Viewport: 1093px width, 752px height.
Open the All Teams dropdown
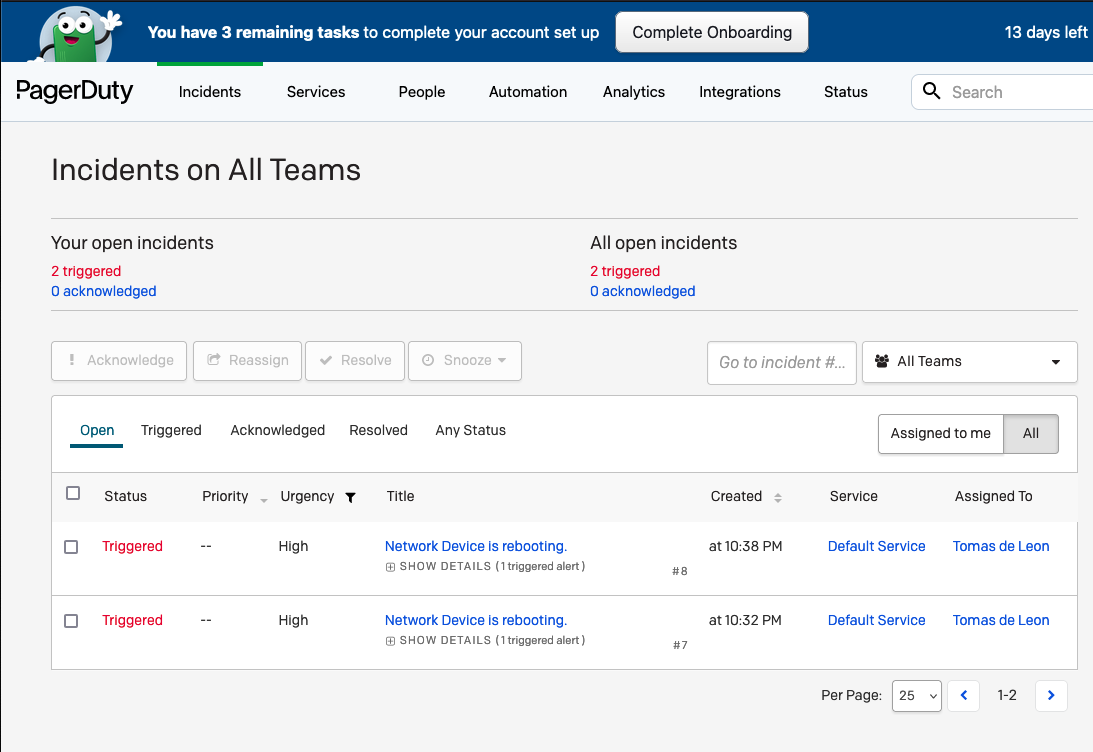pyautogui.click(x=969, y=362)
